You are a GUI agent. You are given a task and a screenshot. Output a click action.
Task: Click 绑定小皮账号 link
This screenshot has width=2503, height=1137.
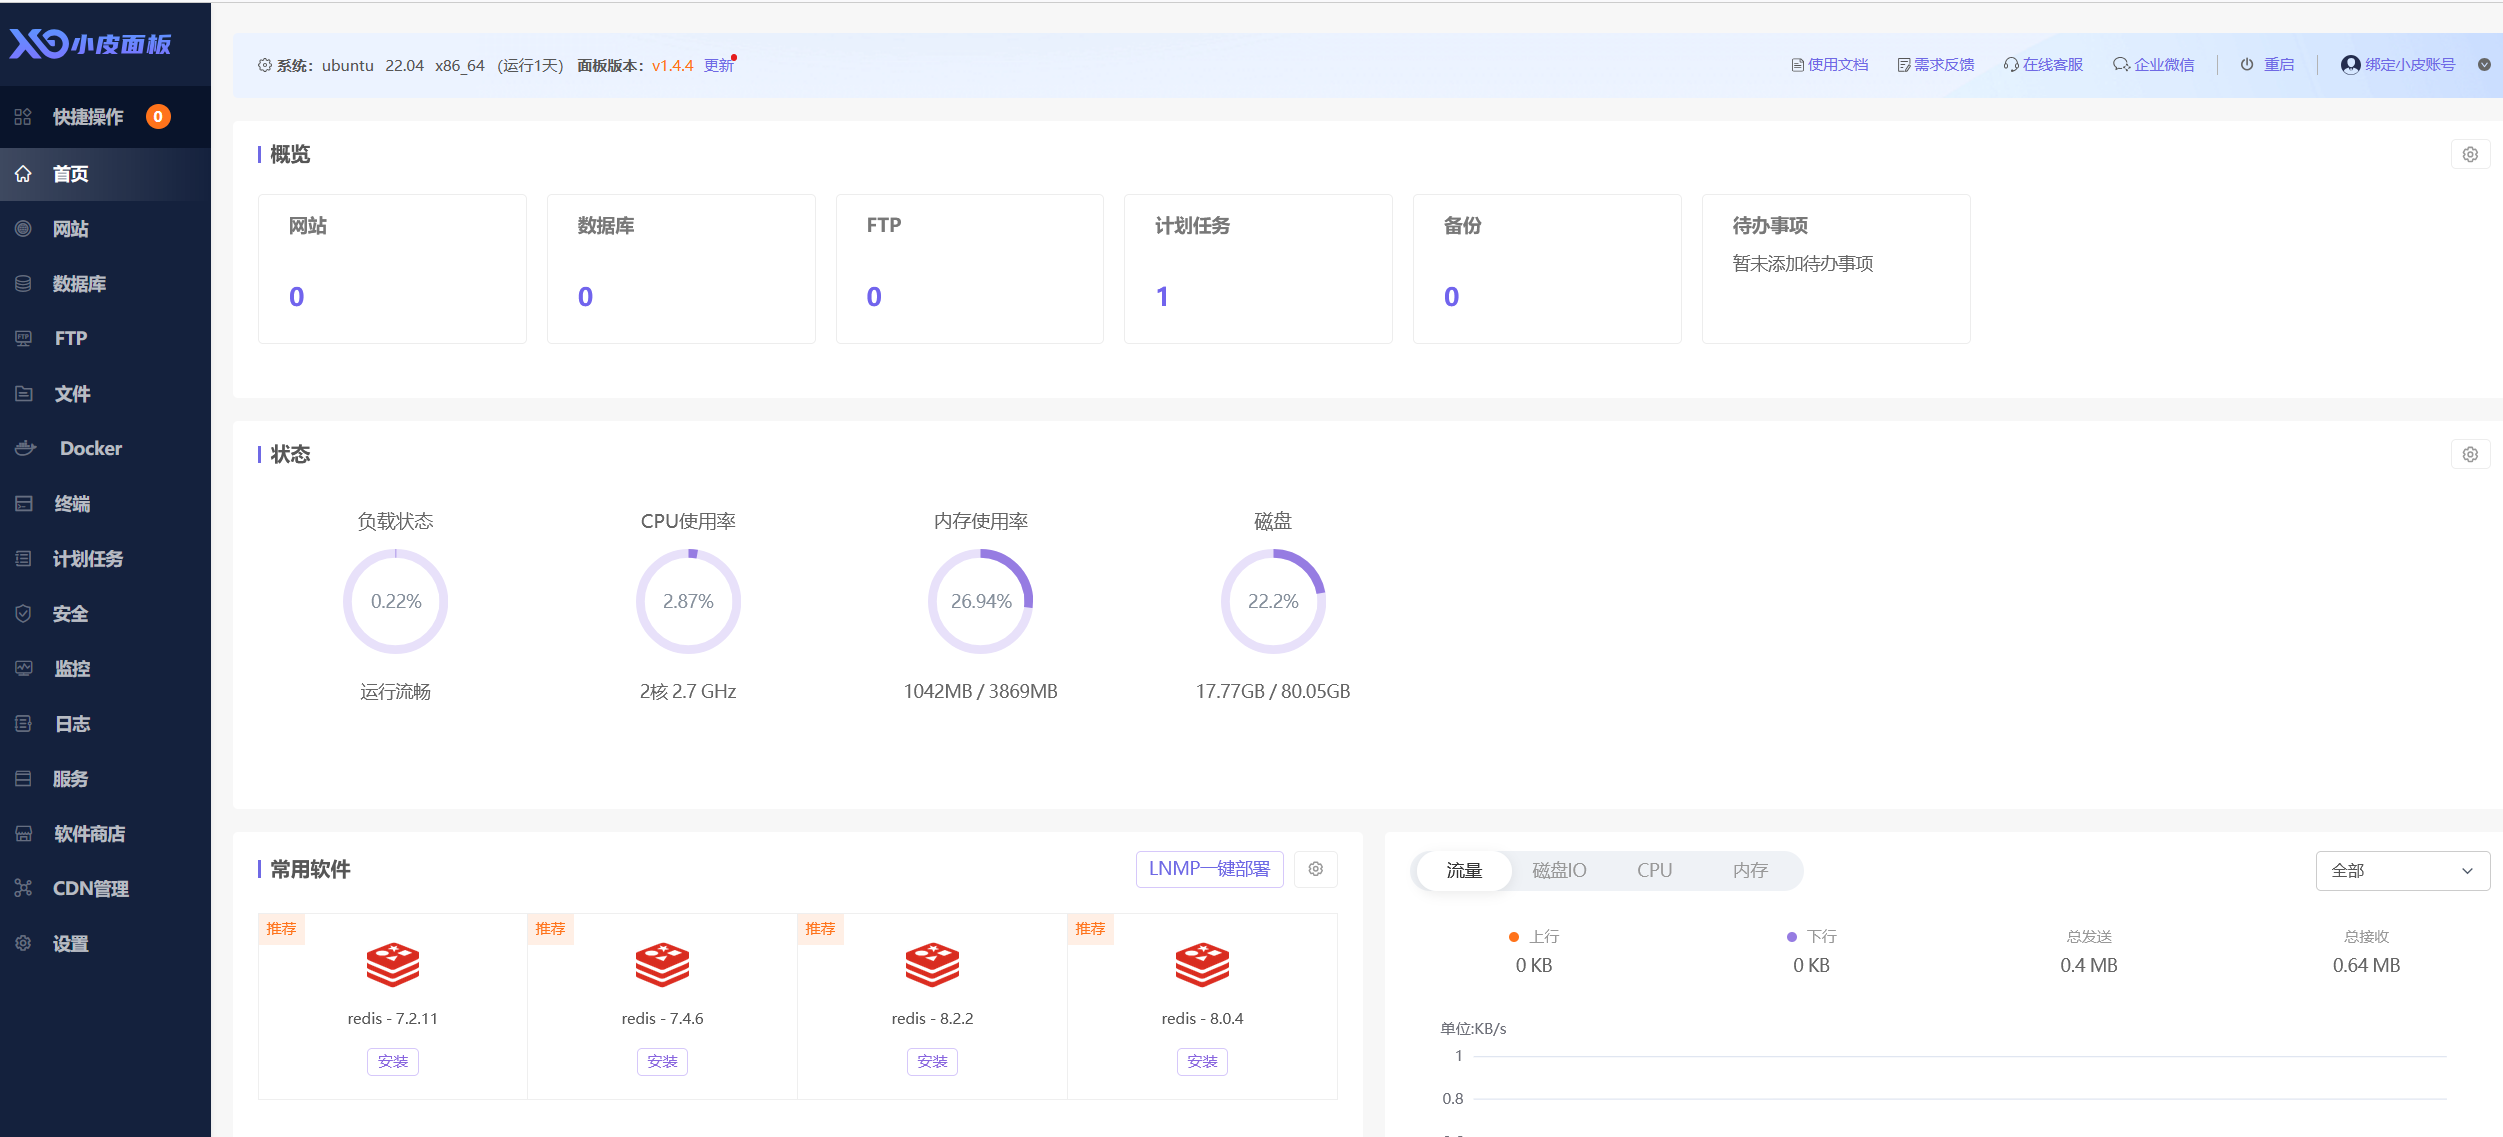(x=2410, y=65)
